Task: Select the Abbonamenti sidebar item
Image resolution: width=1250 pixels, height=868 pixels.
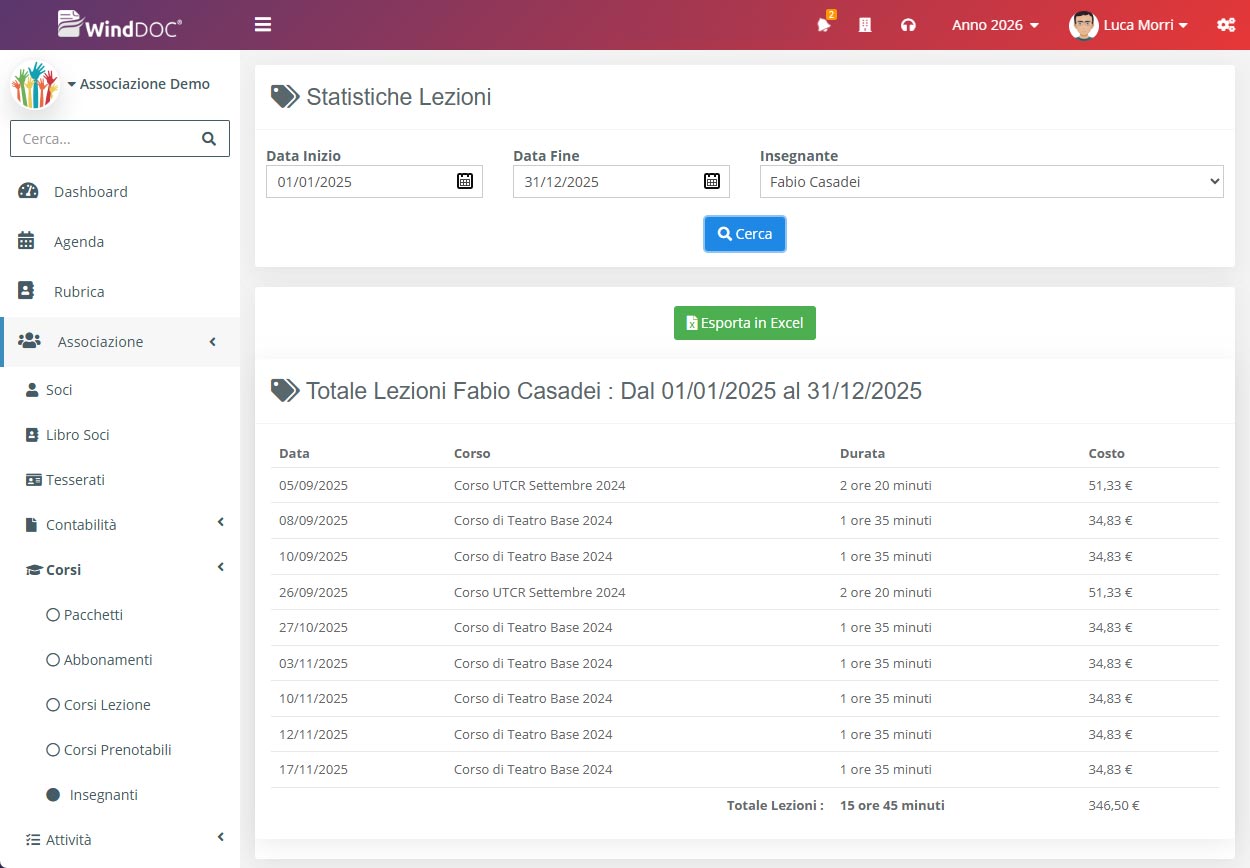Action: [x=107, y=660]
